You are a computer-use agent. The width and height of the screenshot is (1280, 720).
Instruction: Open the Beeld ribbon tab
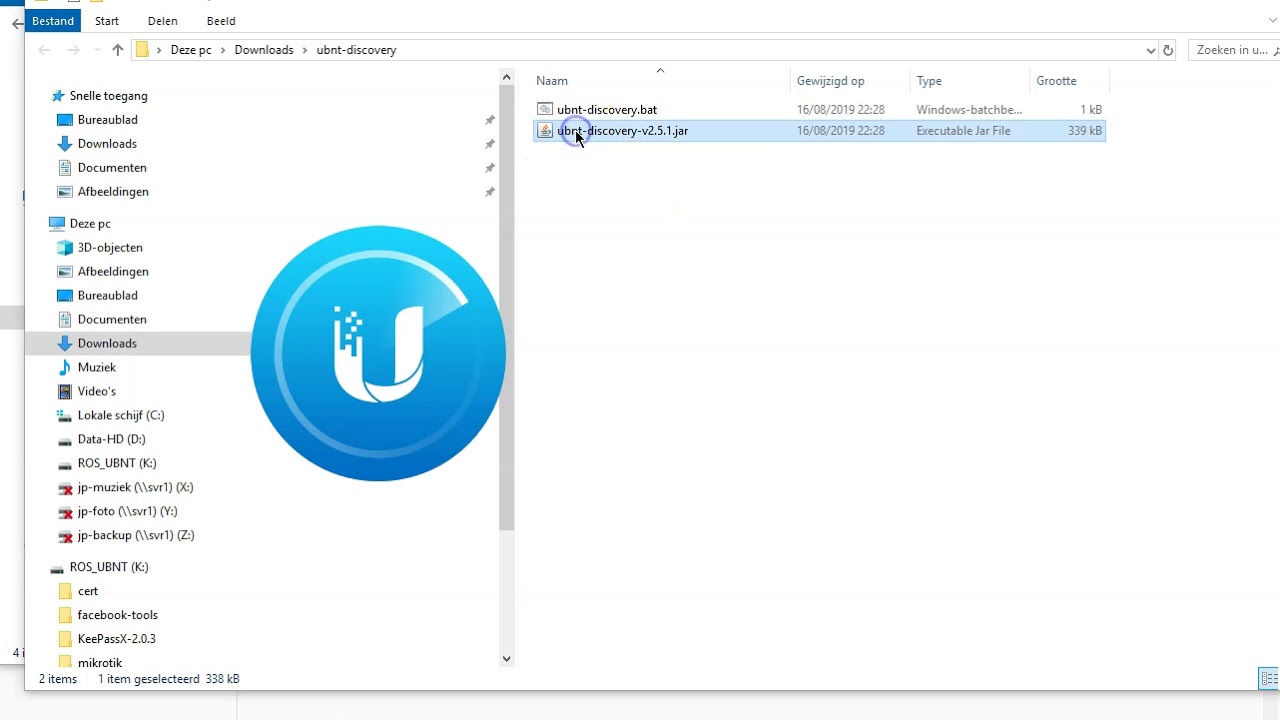tap(221, 21)
